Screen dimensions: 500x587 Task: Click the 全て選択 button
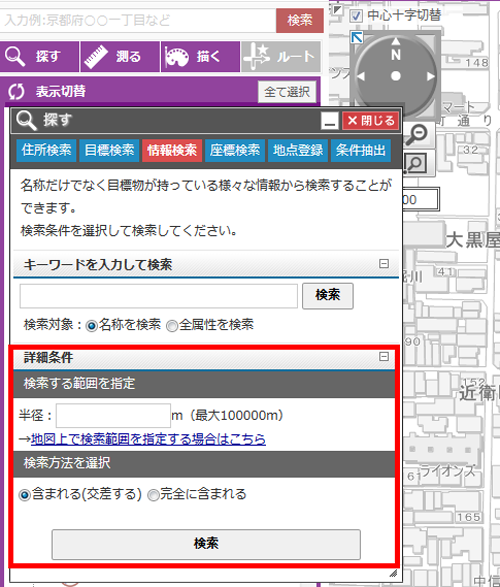pos(287,92)
